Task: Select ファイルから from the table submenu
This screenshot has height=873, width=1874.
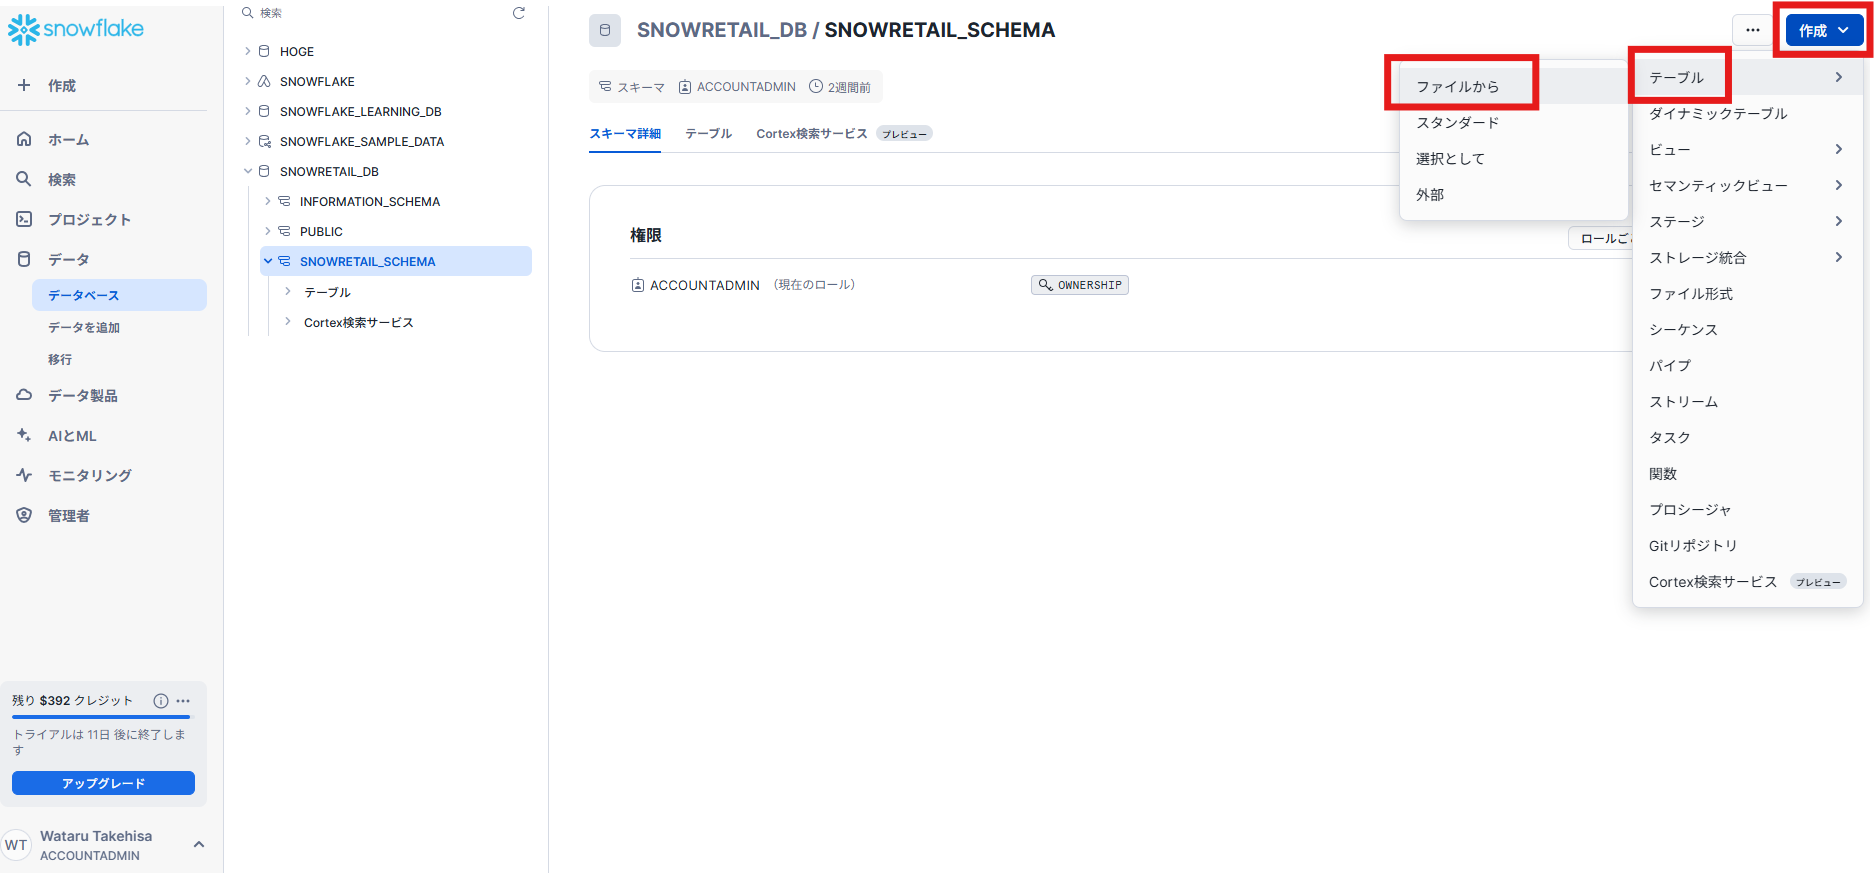Action: point(1514,87)
